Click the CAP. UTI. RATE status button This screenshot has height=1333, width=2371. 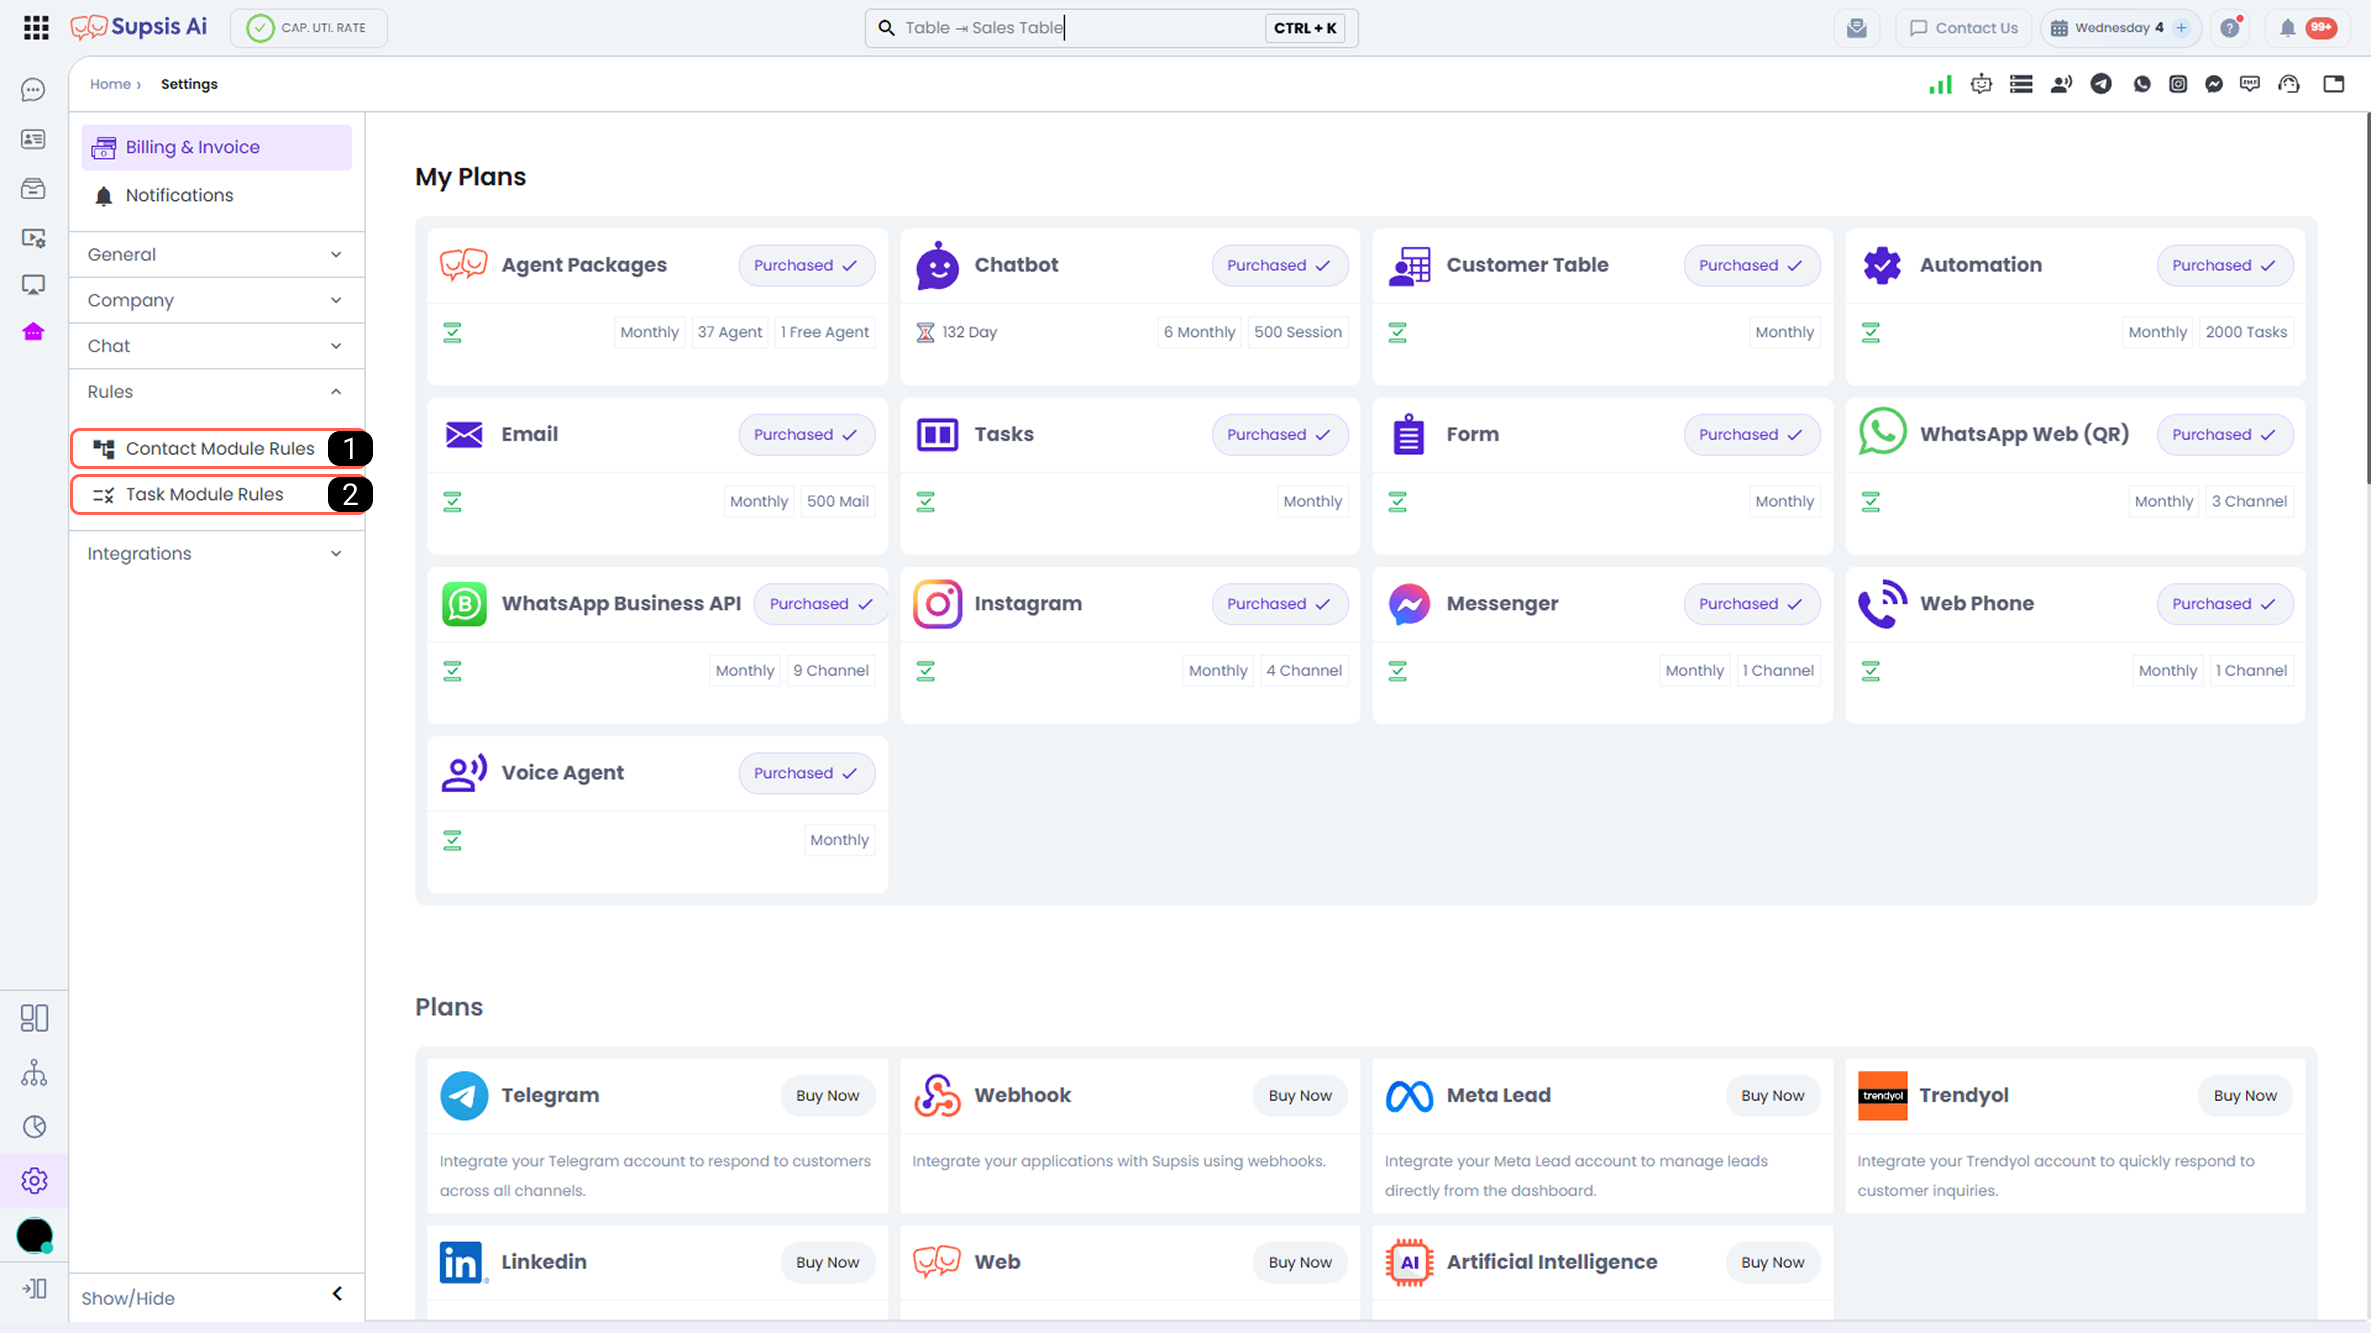click(309, 28)
